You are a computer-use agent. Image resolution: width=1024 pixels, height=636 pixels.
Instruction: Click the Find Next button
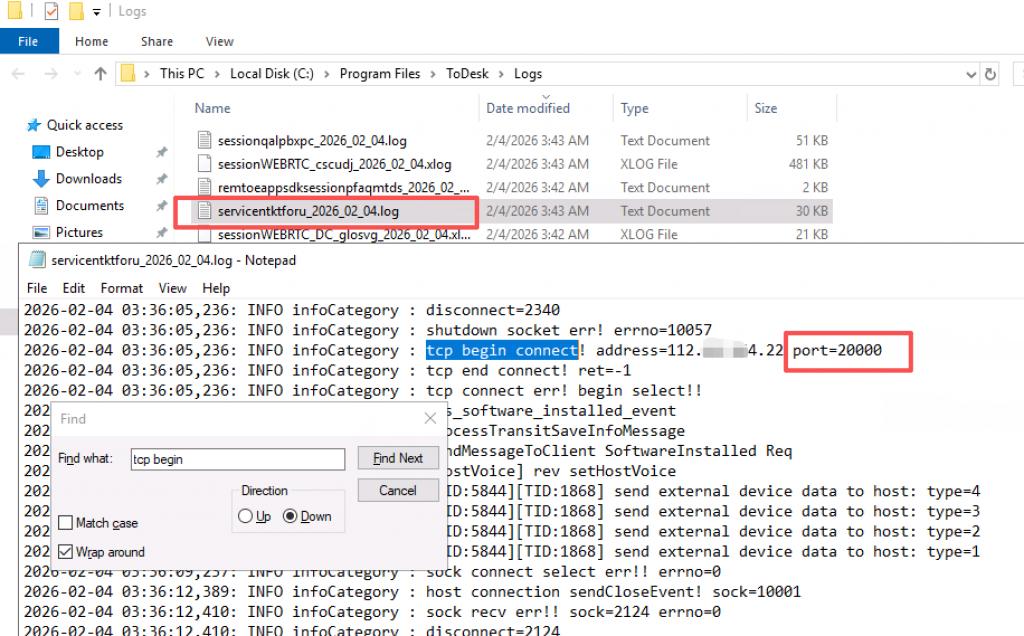(x=397, y=458)
